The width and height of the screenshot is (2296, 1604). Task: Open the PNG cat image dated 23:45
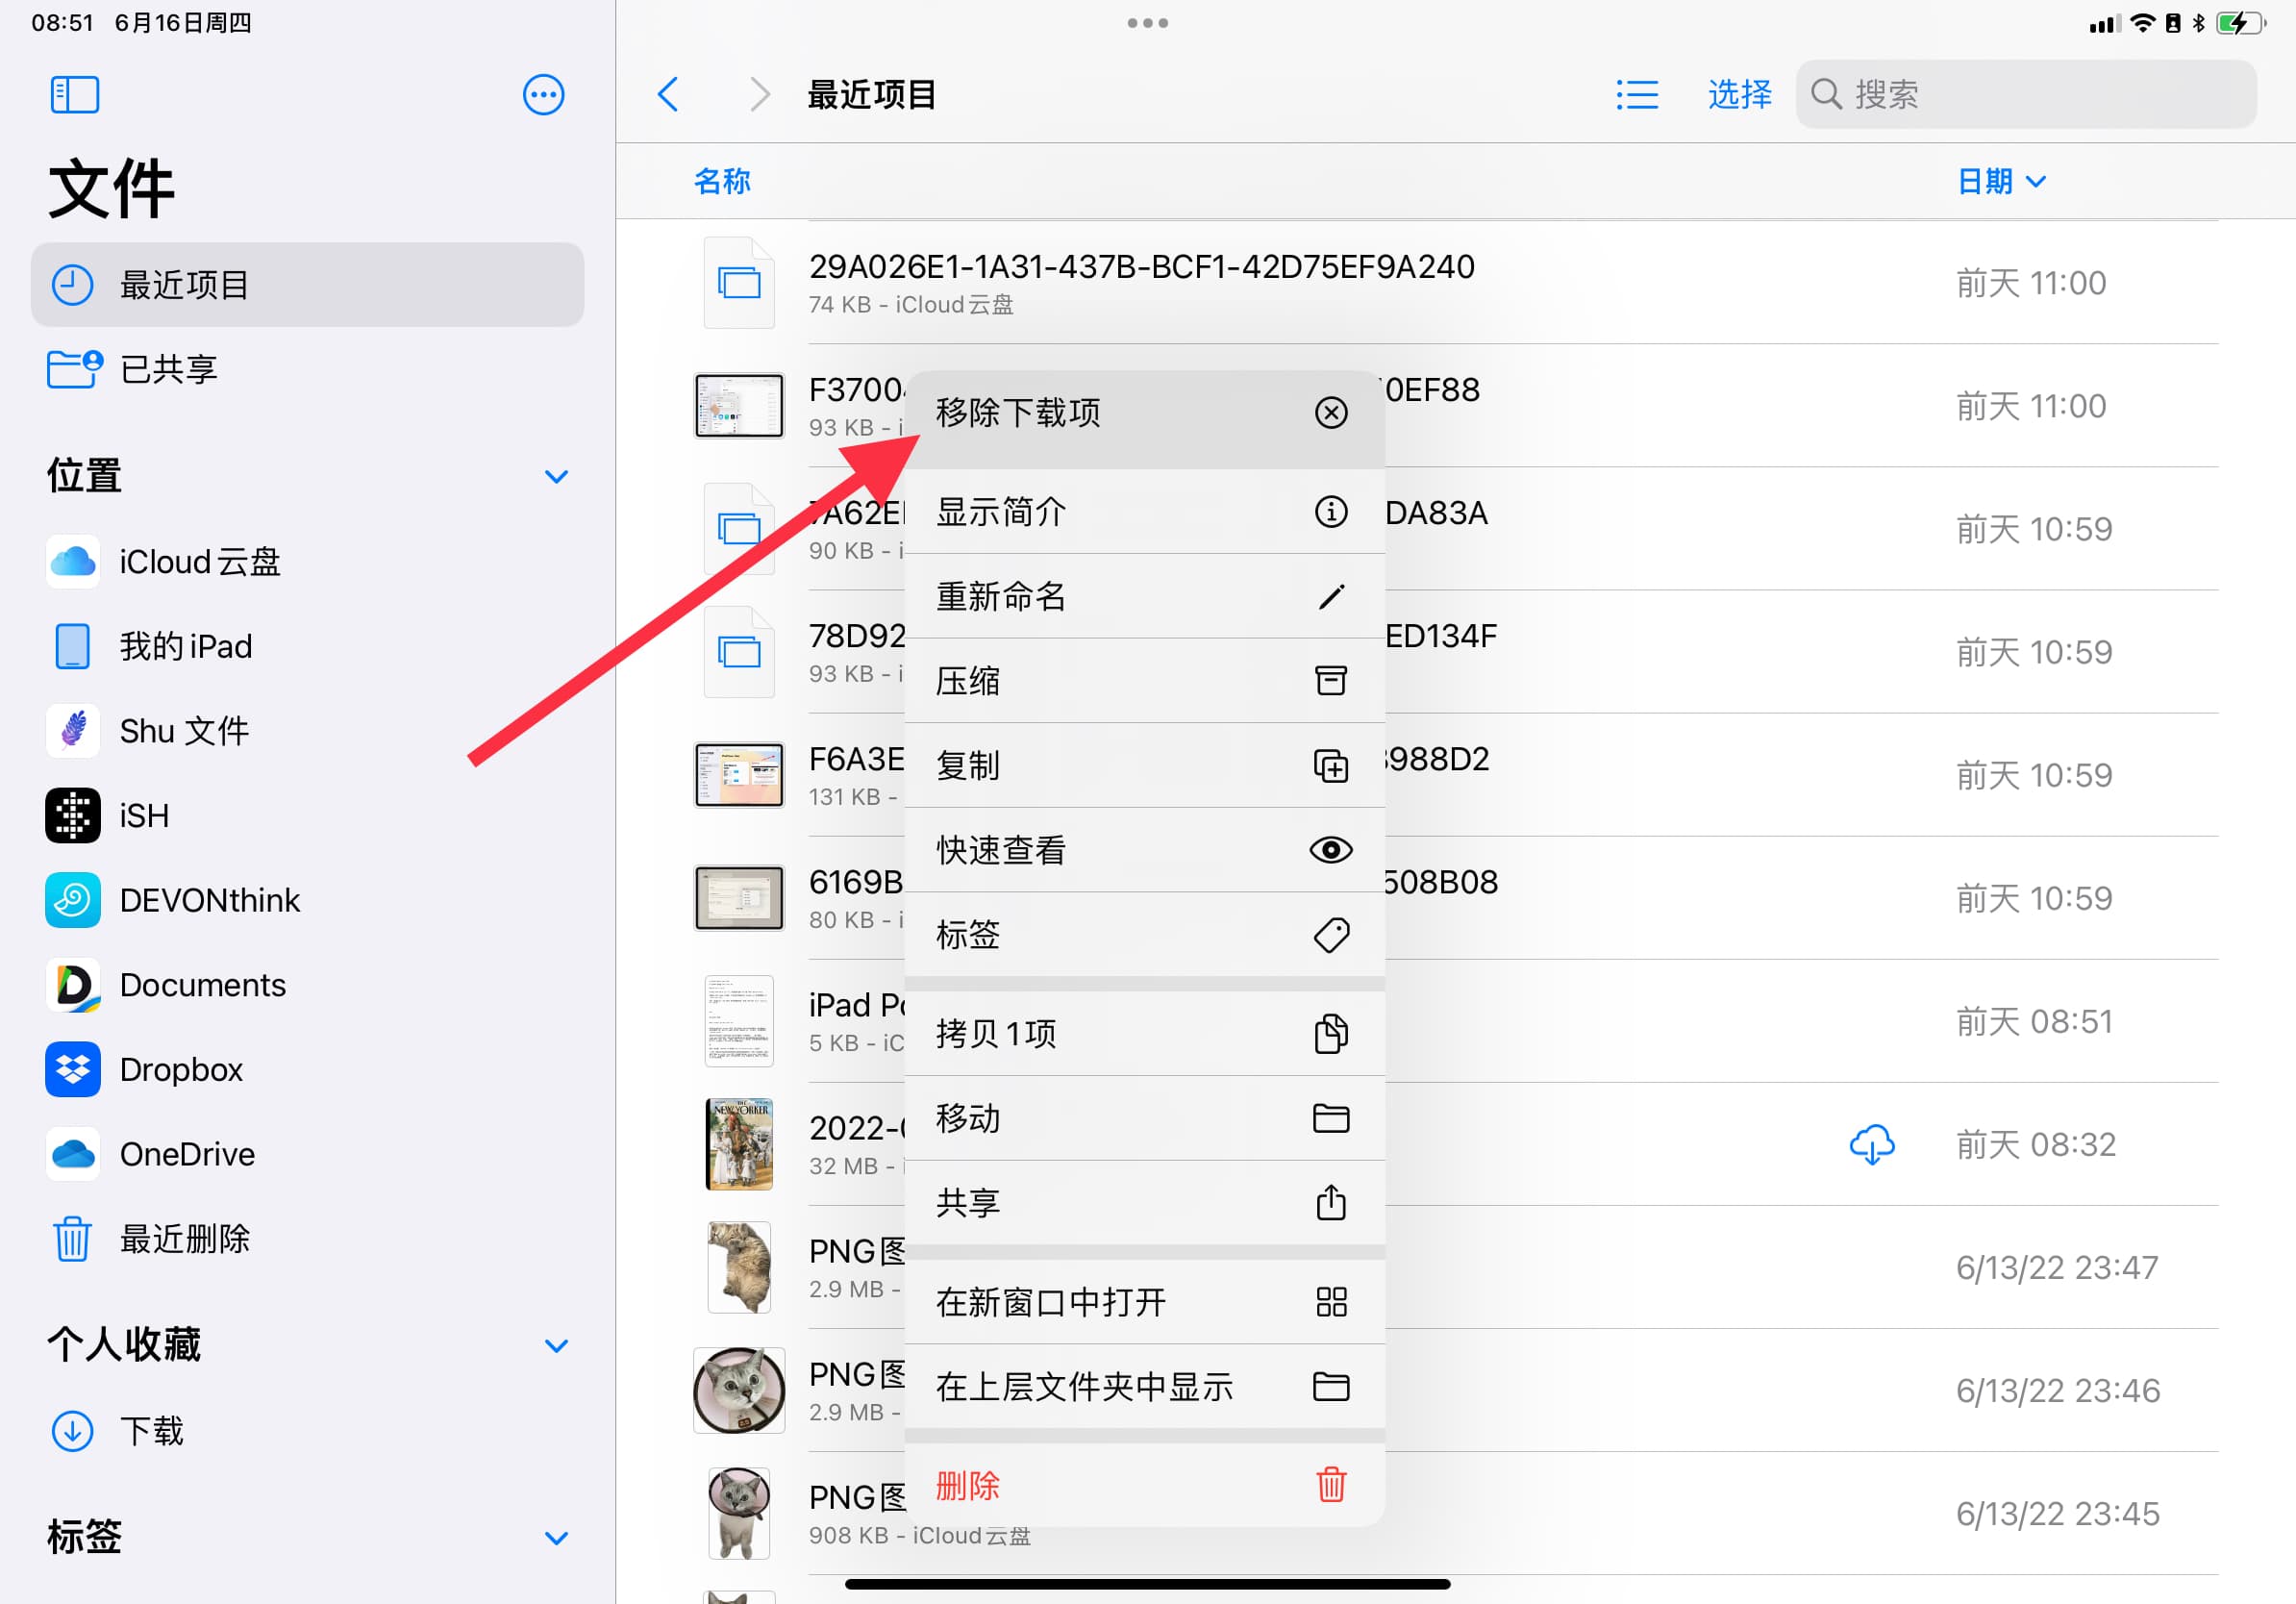pos(739,1513)
